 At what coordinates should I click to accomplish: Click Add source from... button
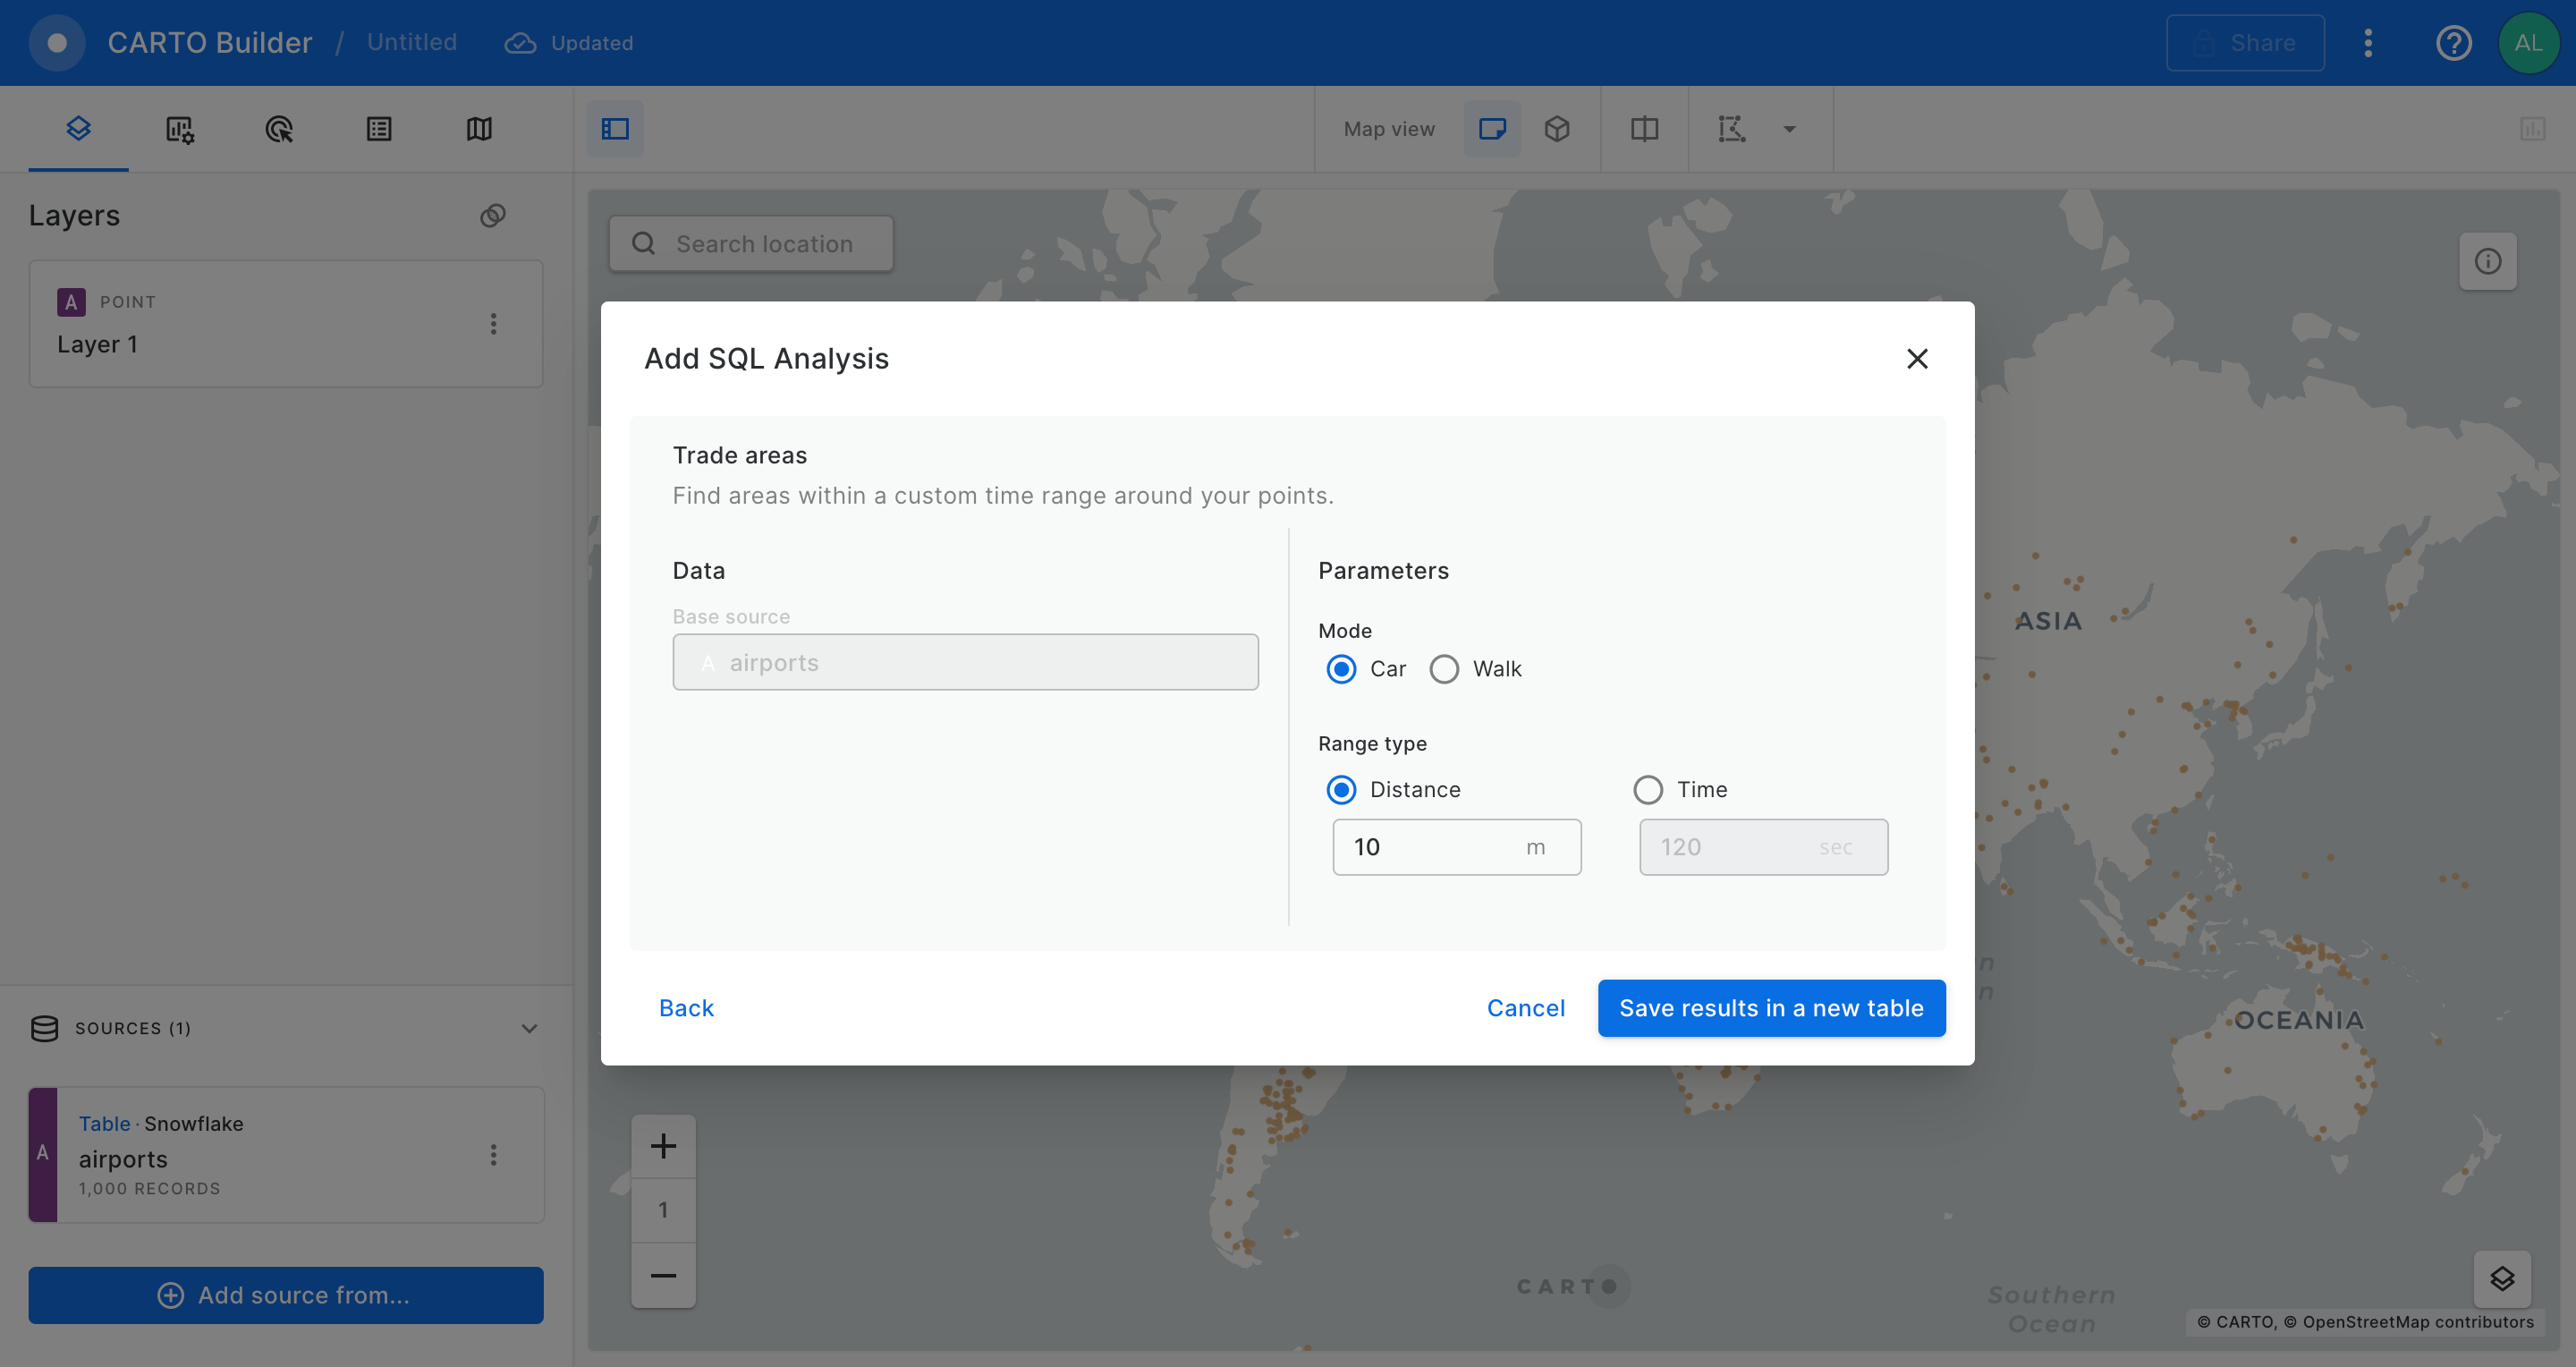tap(286, 1295)
